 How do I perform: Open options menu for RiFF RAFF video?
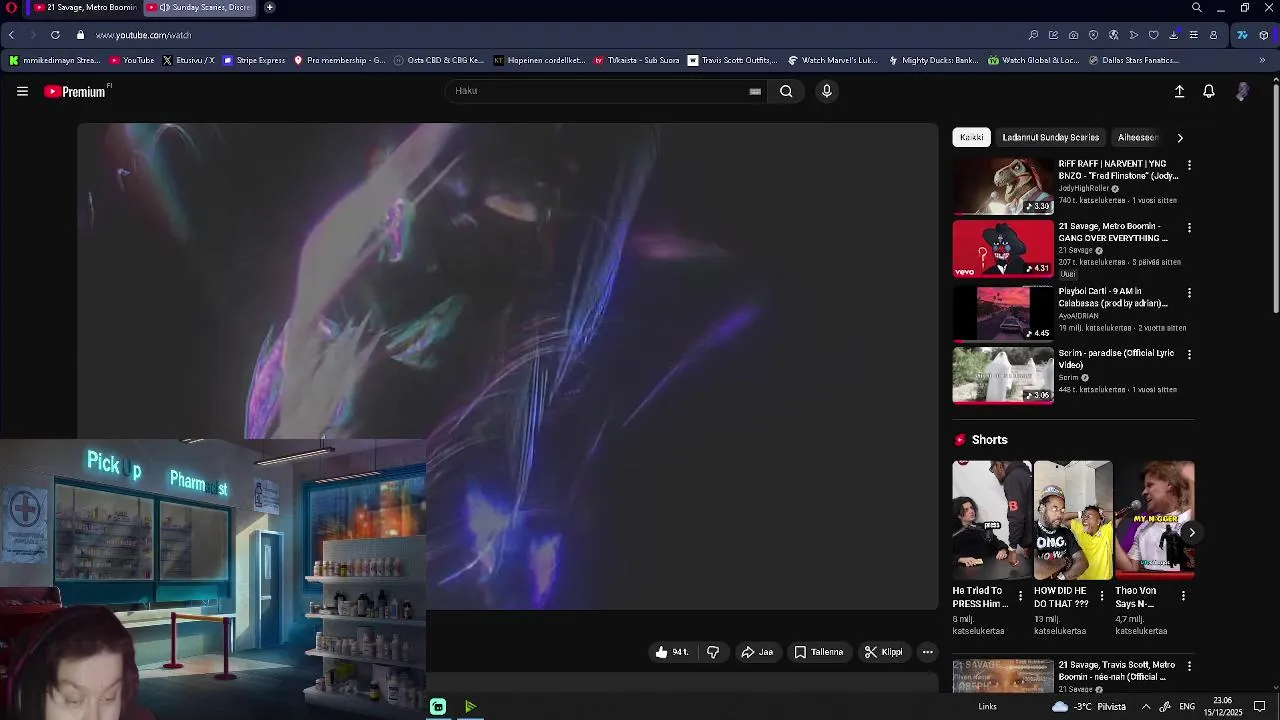pos(1189,165)
